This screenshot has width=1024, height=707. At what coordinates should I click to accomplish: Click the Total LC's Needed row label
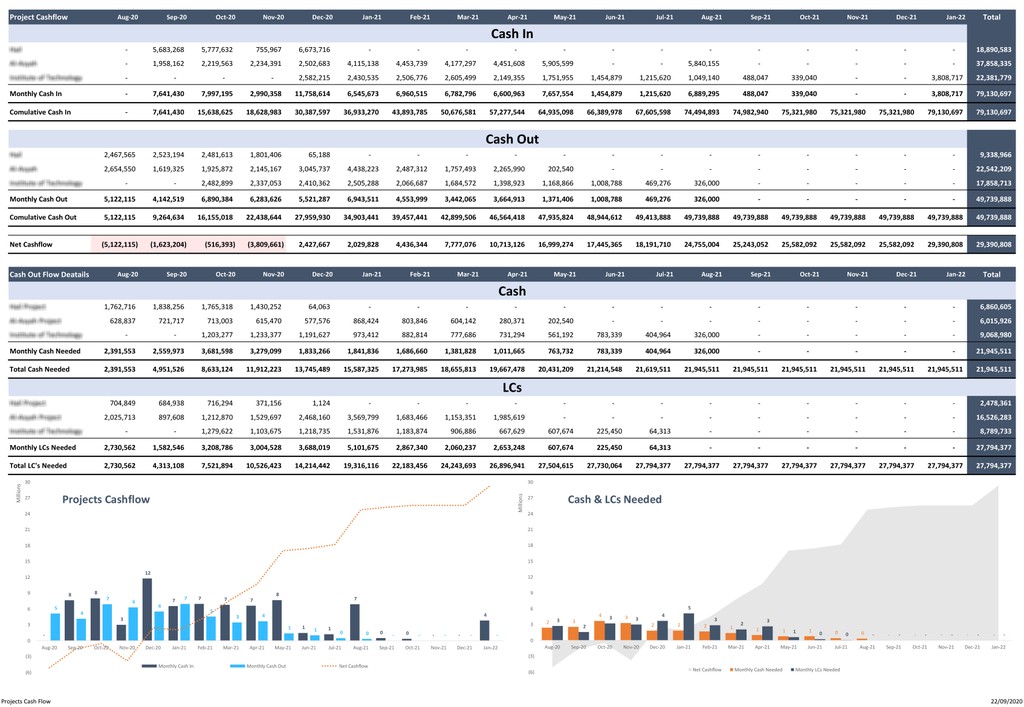tap(38, 466)
